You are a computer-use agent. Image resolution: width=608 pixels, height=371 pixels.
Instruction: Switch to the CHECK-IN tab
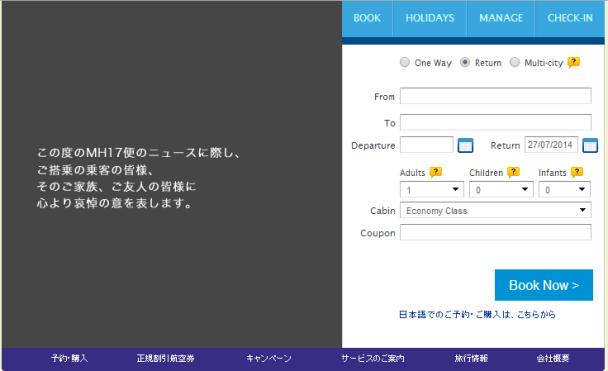pos(570,18)
